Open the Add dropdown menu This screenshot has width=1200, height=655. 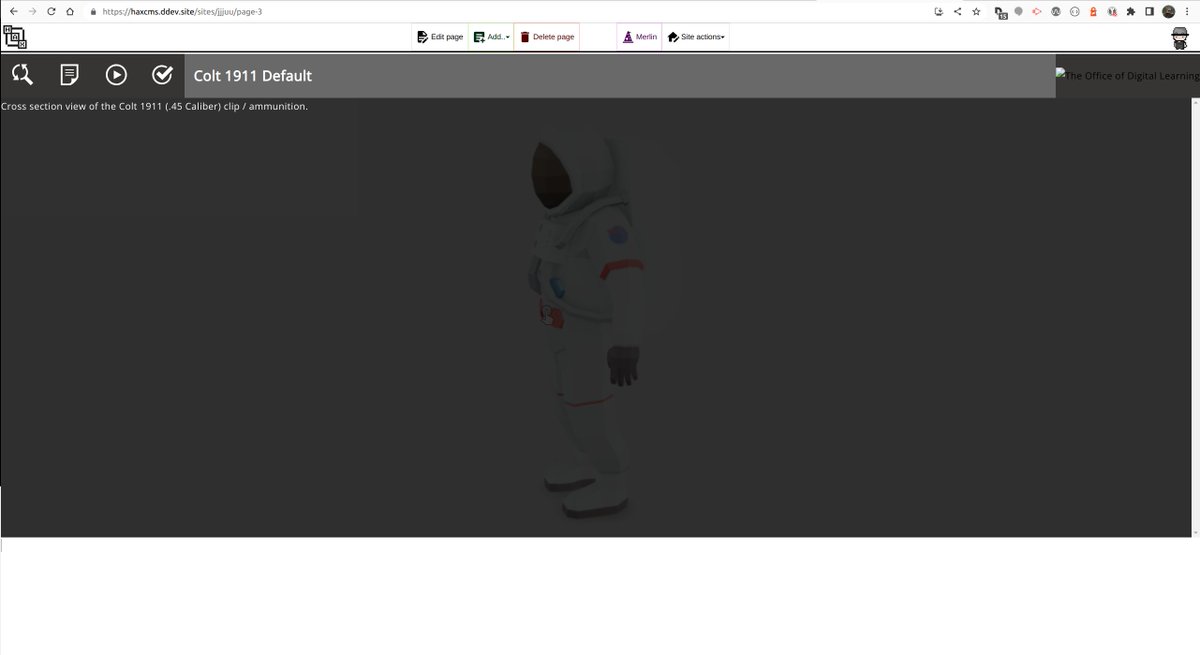(491, 37)
